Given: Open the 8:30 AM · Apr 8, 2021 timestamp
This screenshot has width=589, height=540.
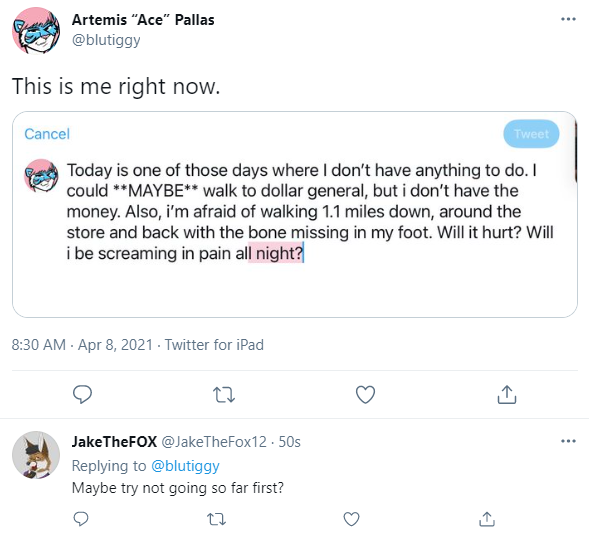Looking at the screenshot, I should click(82, 344).
